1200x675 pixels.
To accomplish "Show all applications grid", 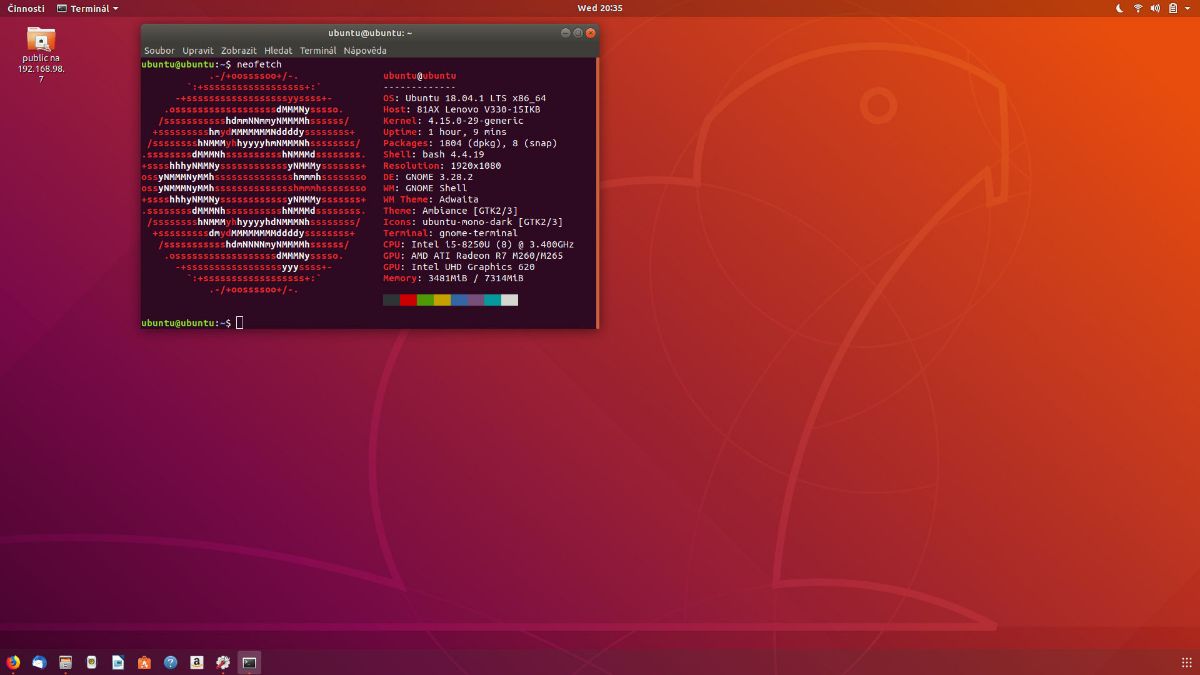I will pyautogui.click(x=1186, y=662).
